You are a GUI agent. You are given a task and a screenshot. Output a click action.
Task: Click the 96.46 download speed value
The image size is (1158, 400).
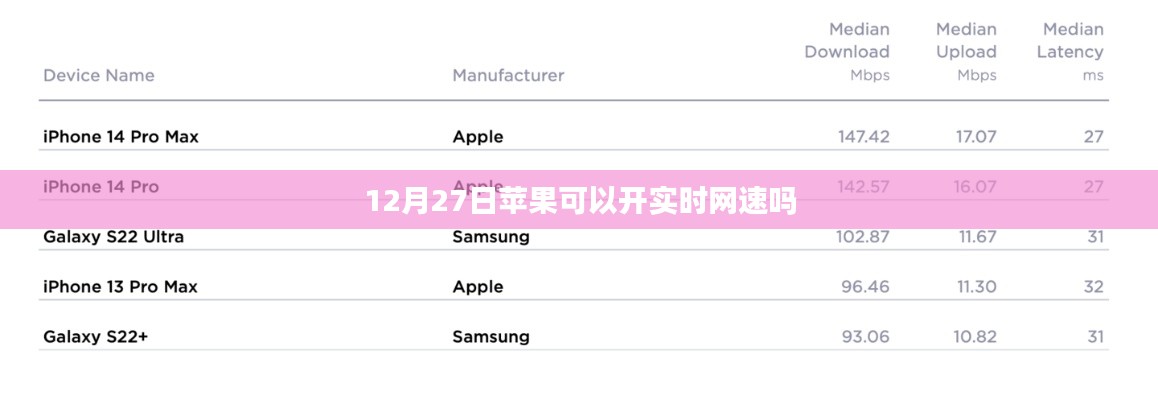865,287
